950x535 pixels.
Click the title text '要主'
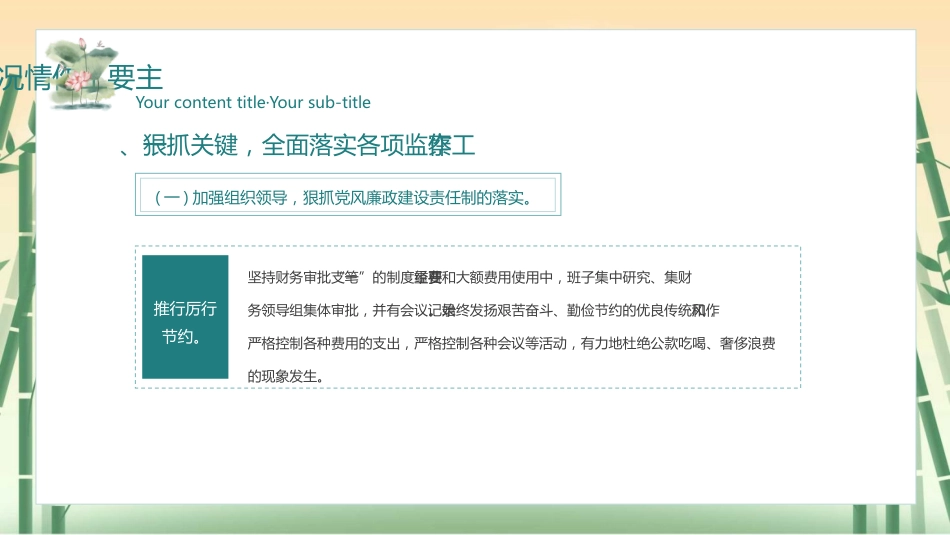coord(135,78)
